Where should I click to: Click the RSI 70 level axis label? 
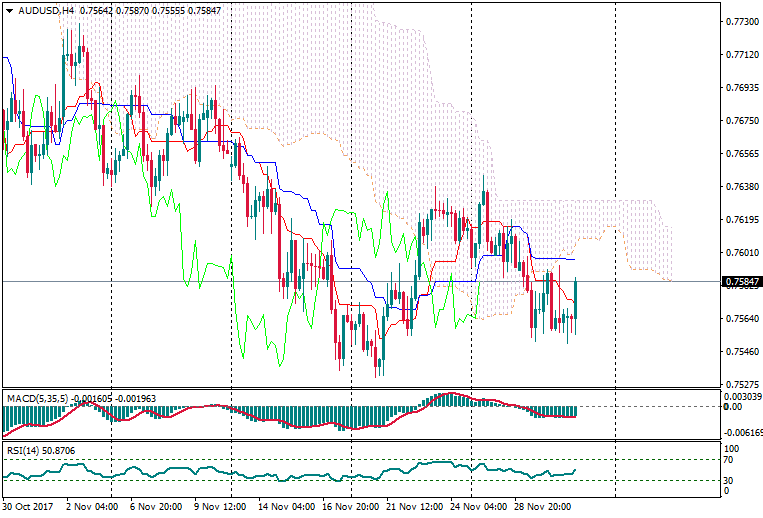click(729, 460)
